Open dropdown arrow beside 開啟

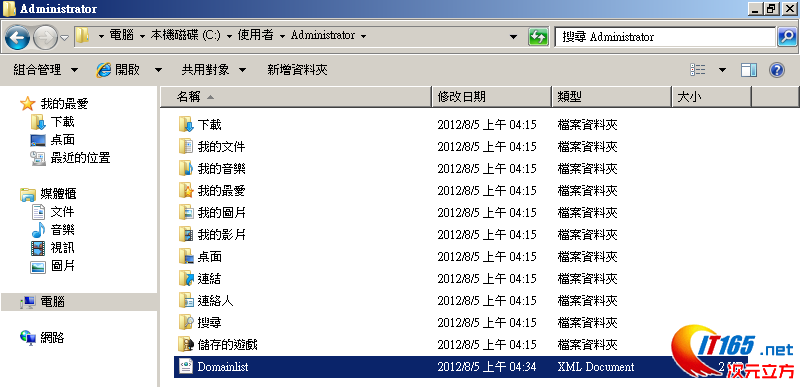158,70
